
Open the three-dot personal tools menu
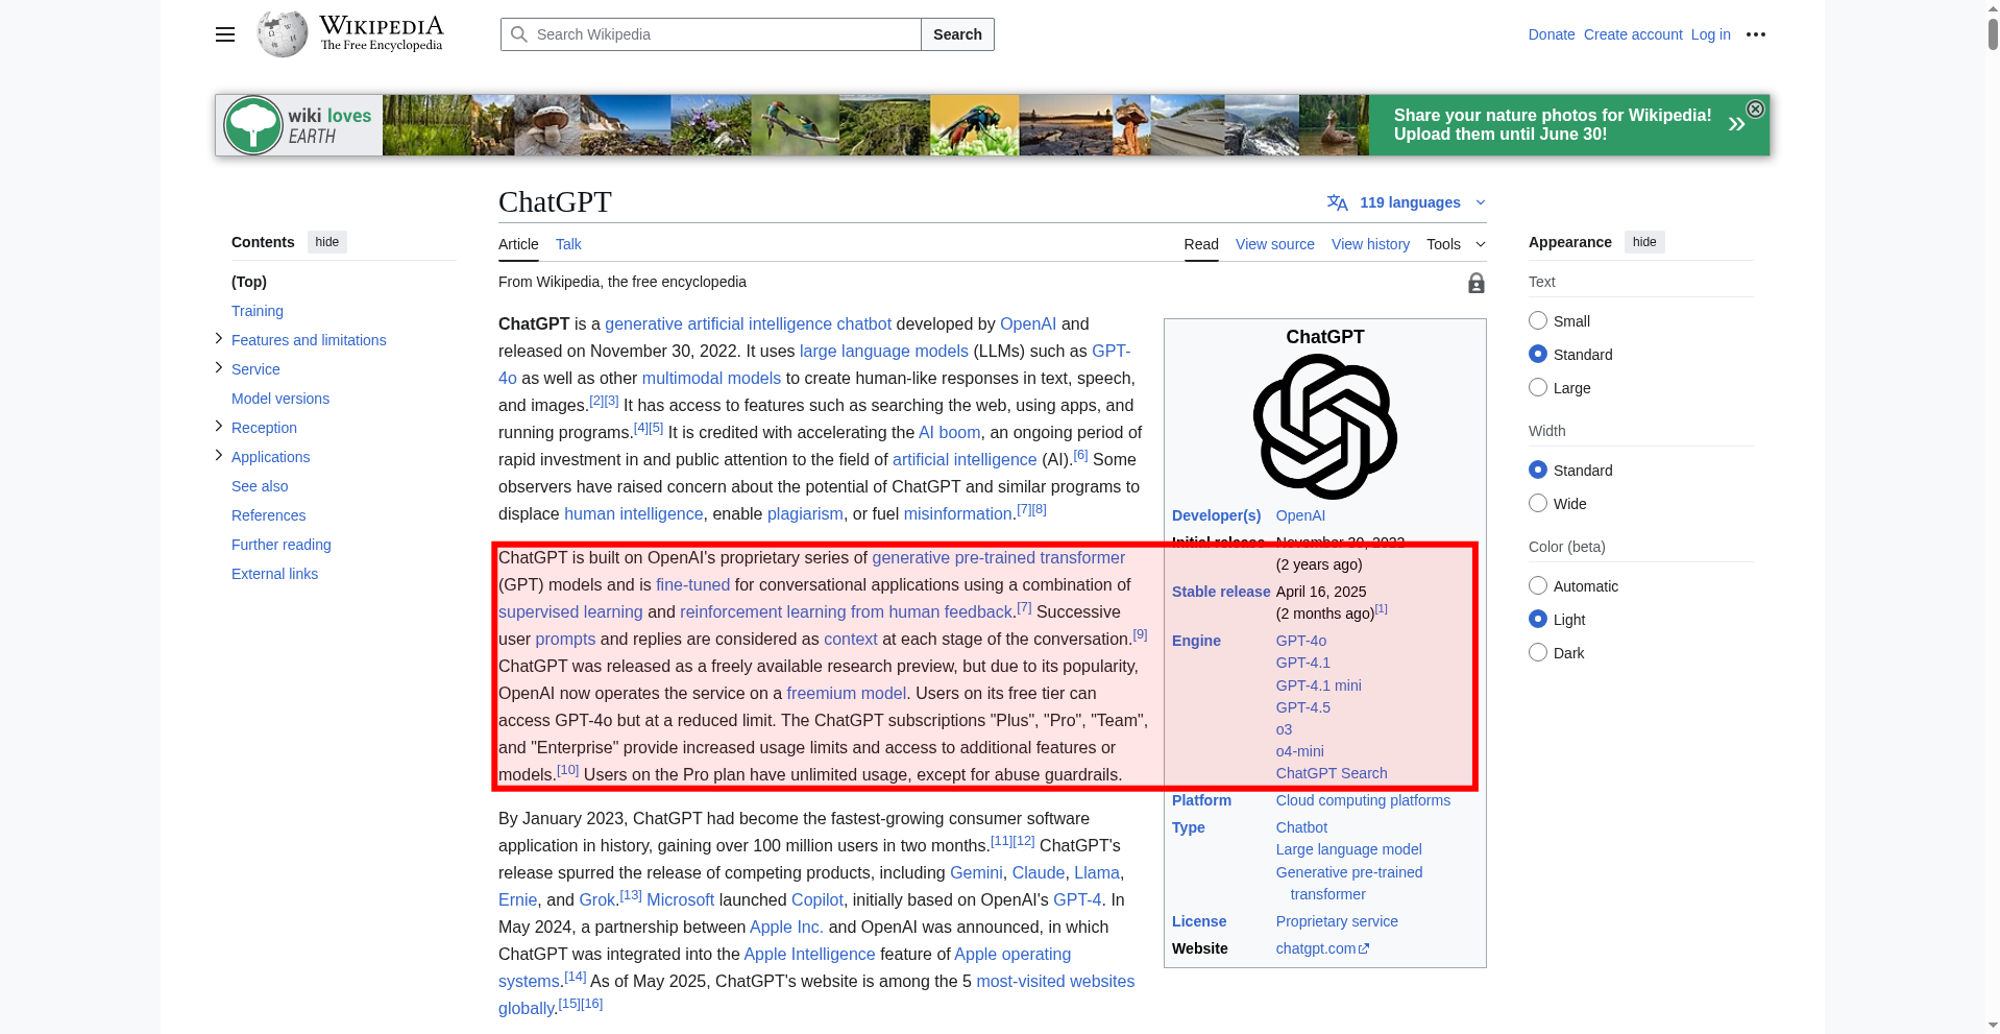coord(1756,34)
